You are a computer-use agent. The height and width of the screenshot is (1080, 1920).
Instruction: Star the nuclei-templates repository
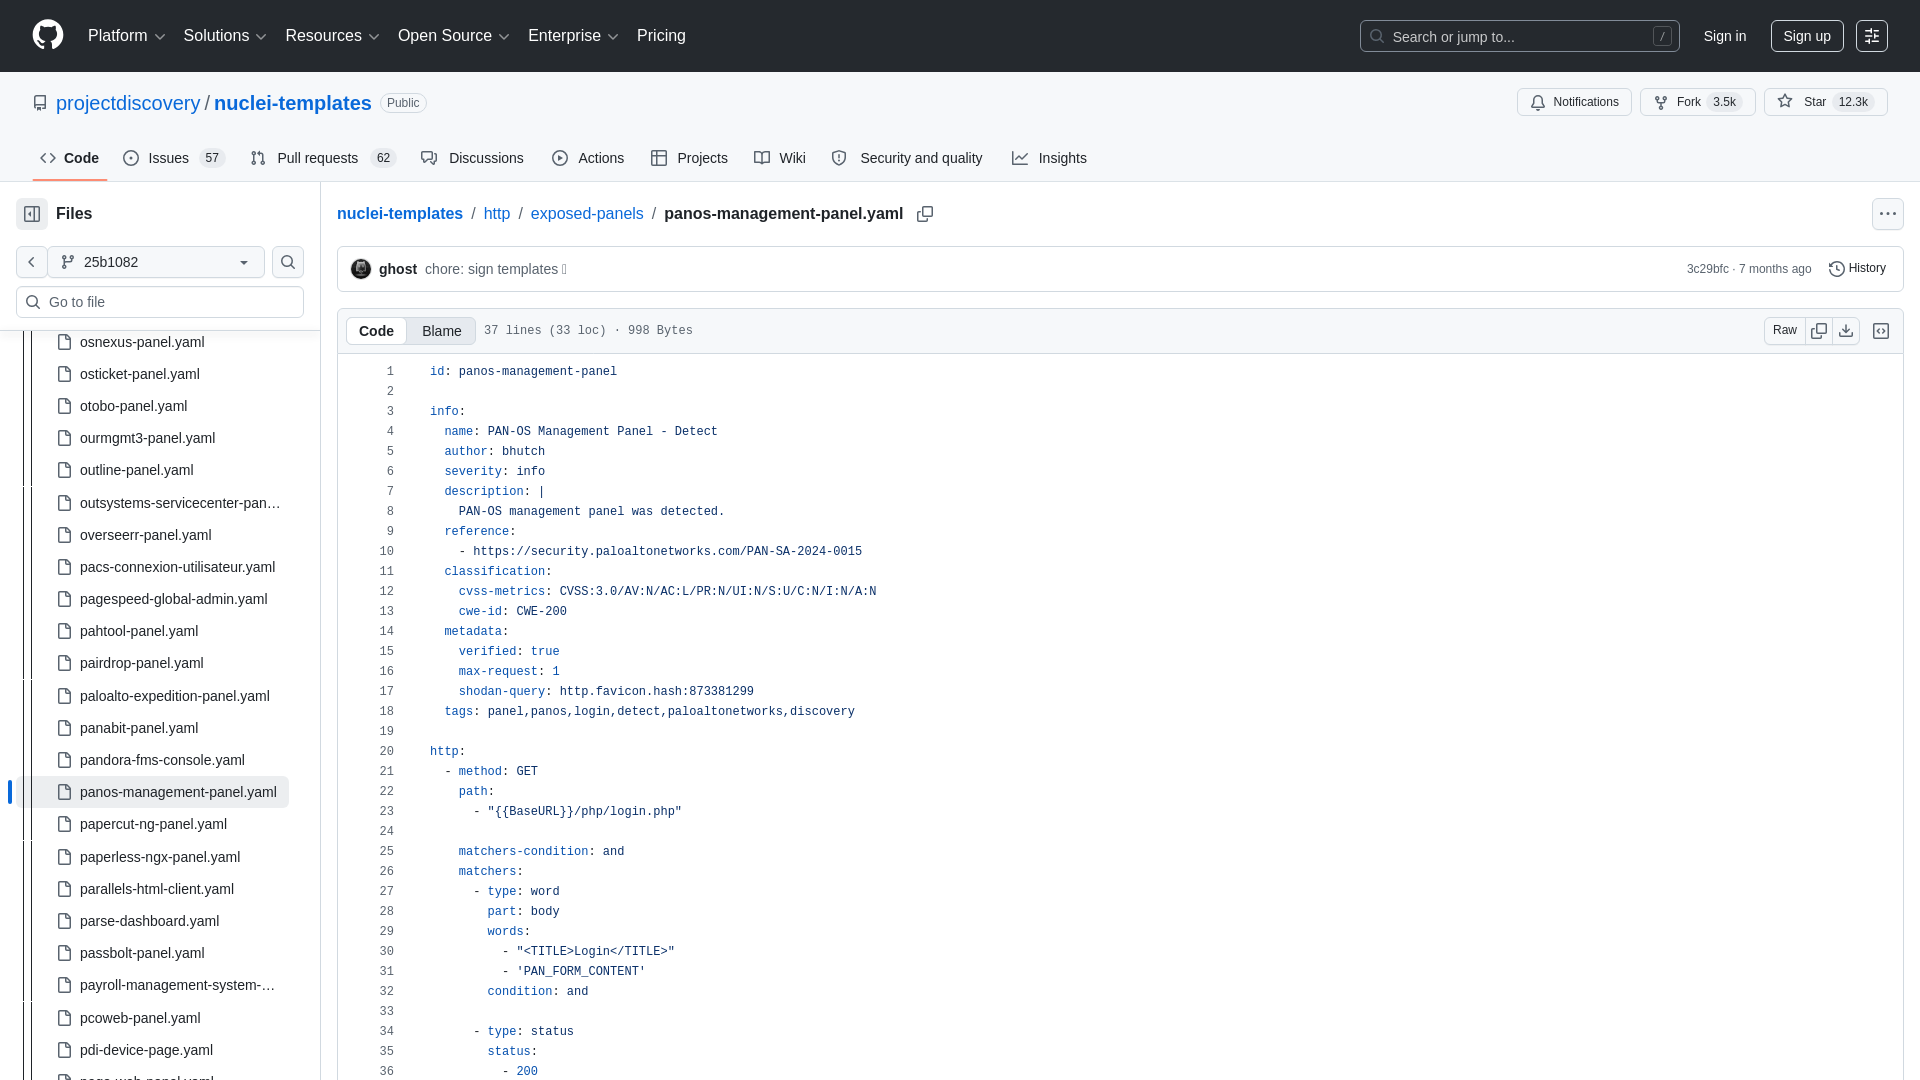1825,102
